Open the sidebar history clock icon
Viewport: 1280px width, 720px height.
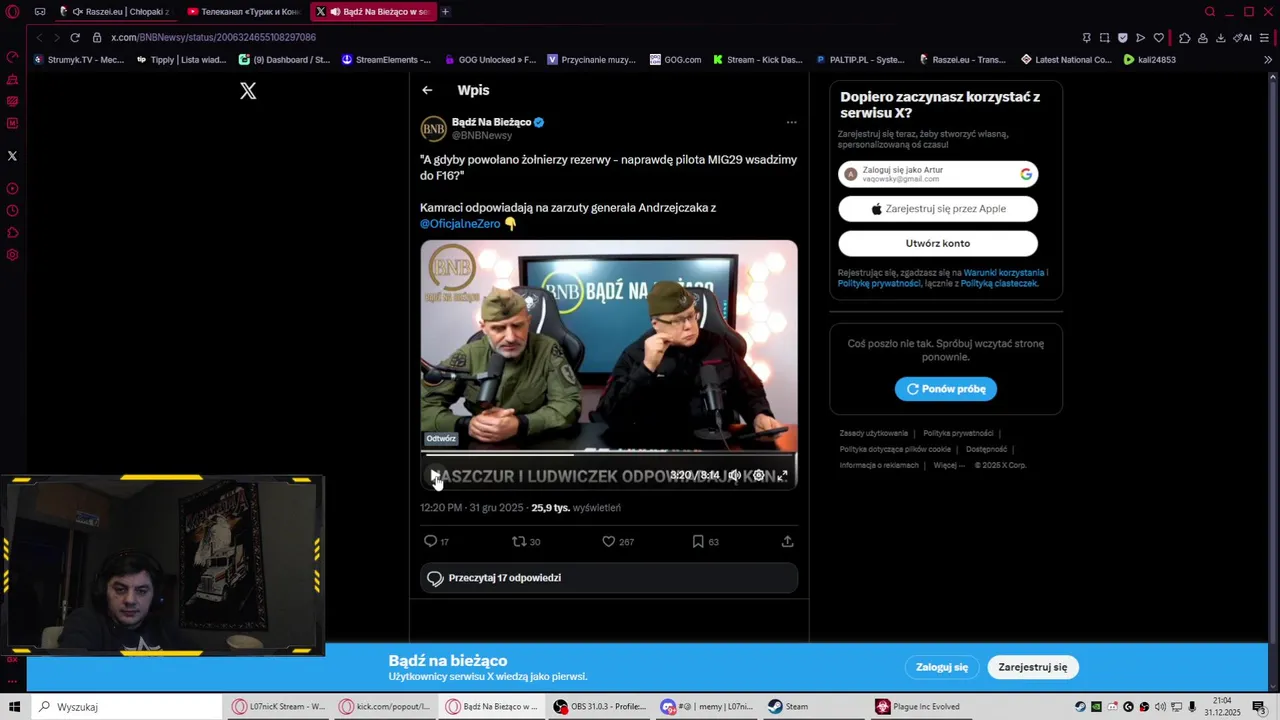[x=12, y=211]
